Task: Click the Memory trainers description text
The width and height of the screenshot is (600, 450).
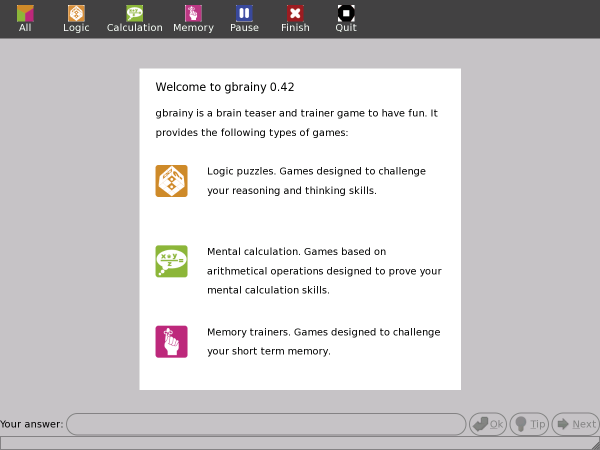Action: tap(323, 341)
